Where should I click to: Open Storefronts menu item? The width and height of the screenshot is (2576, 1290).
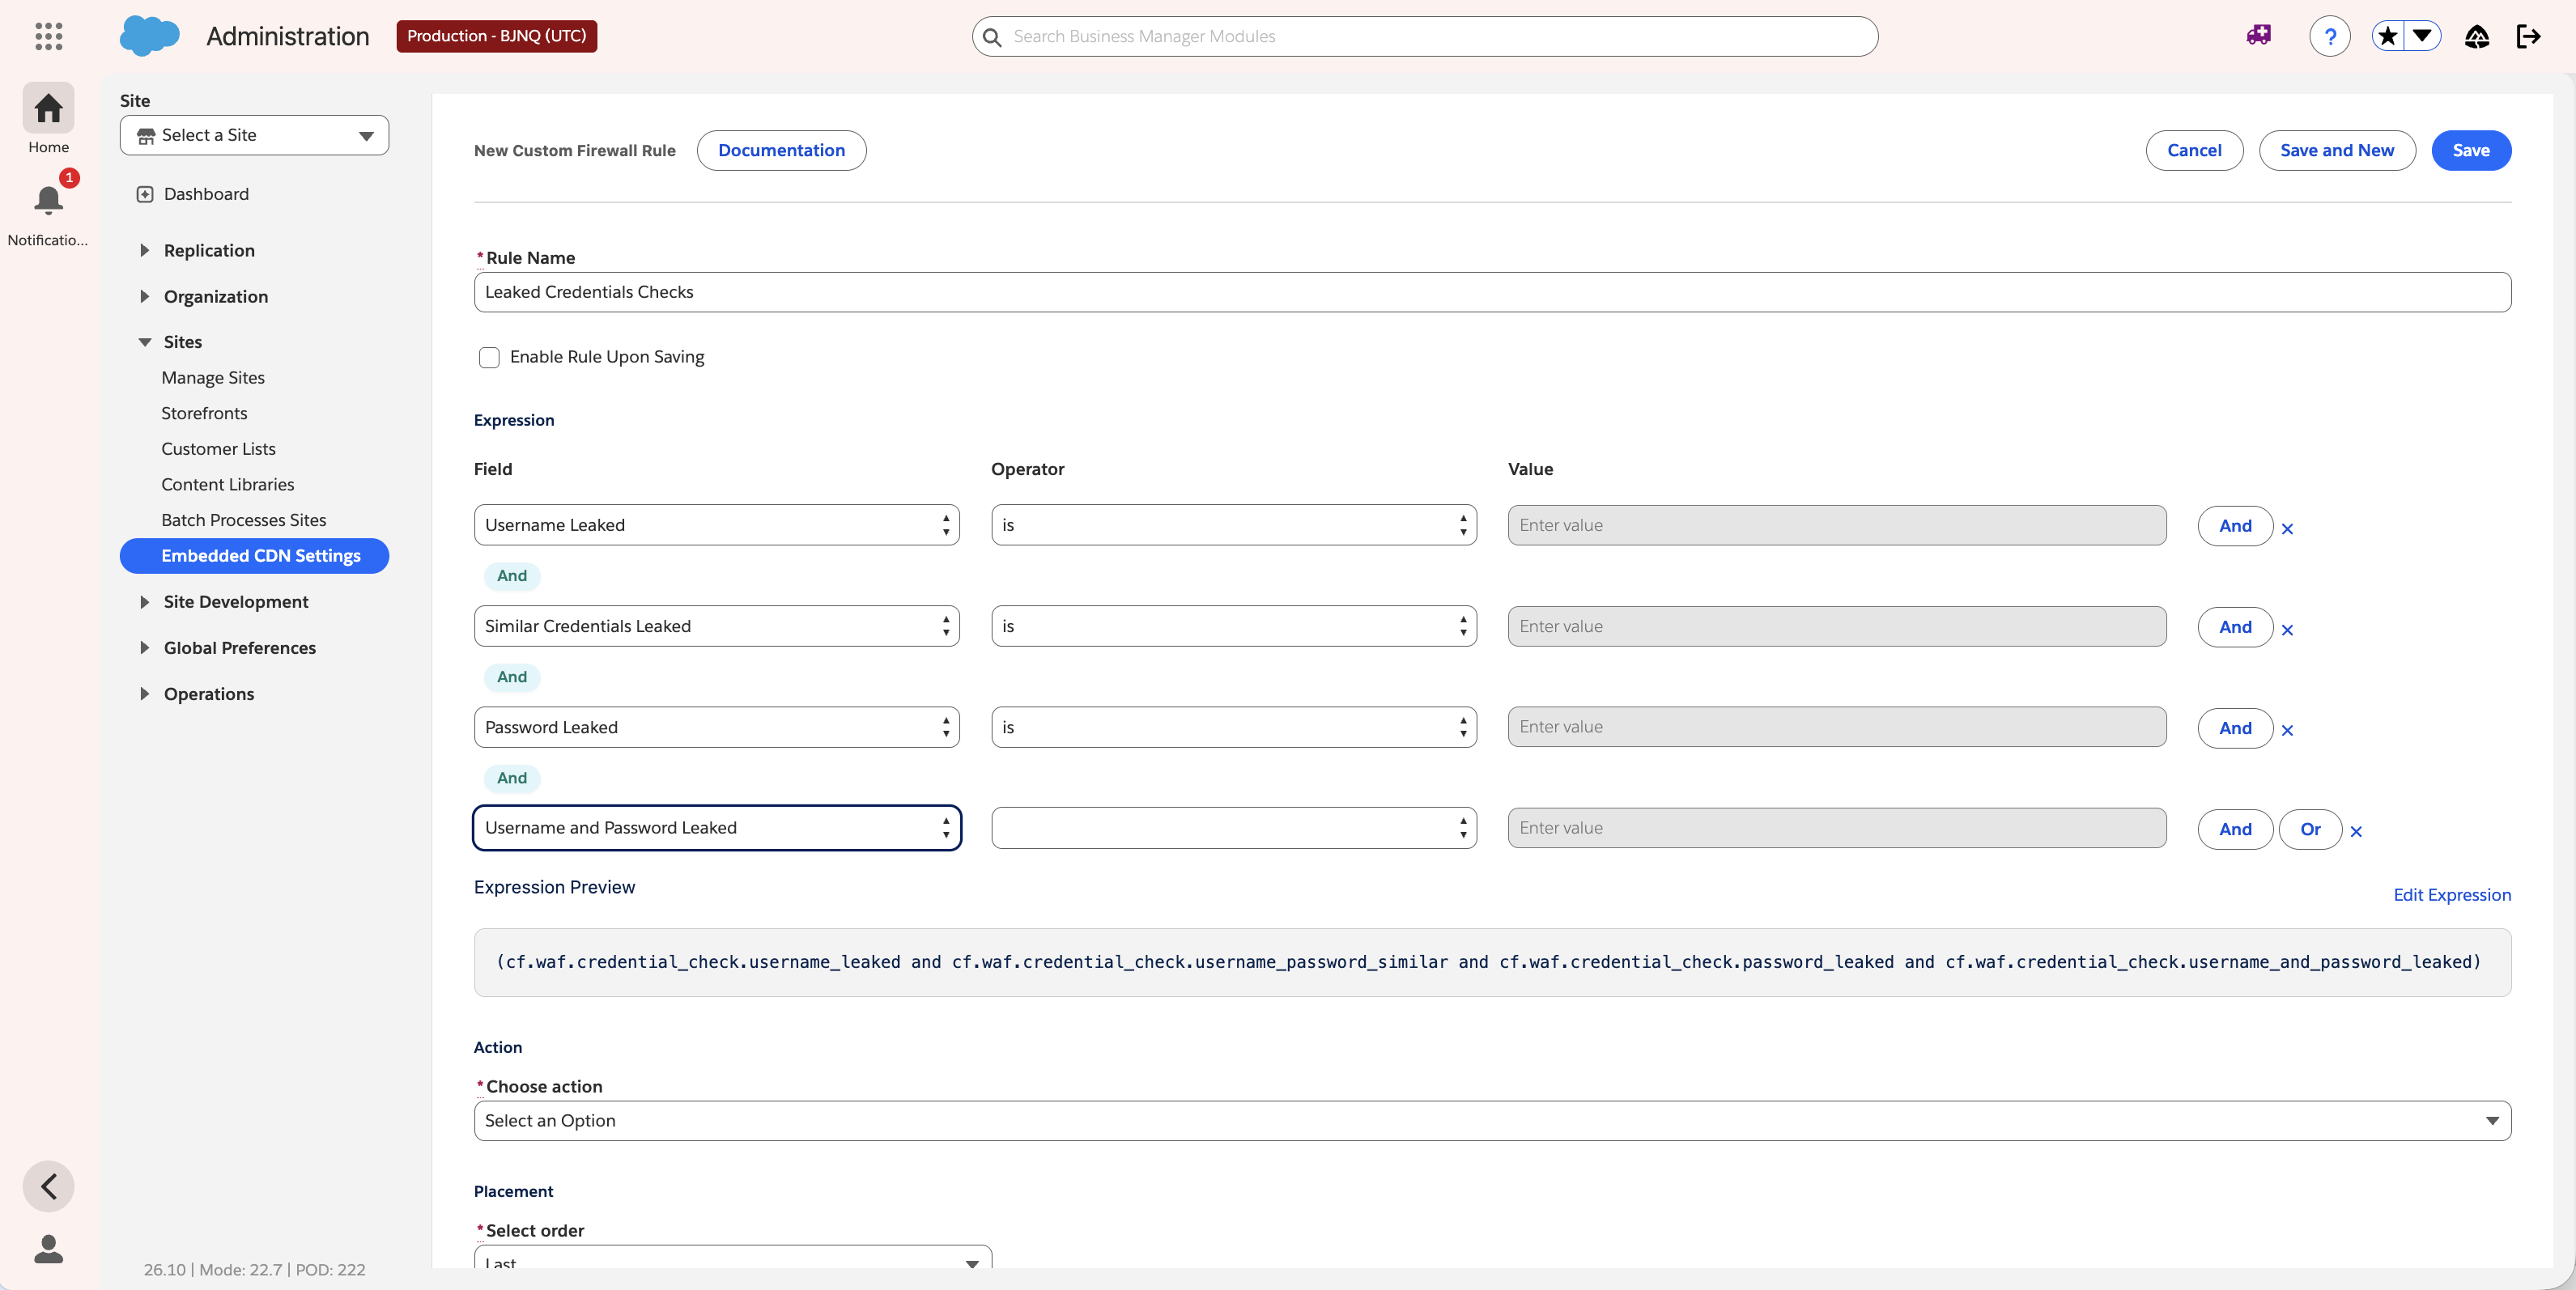point(204,413)
